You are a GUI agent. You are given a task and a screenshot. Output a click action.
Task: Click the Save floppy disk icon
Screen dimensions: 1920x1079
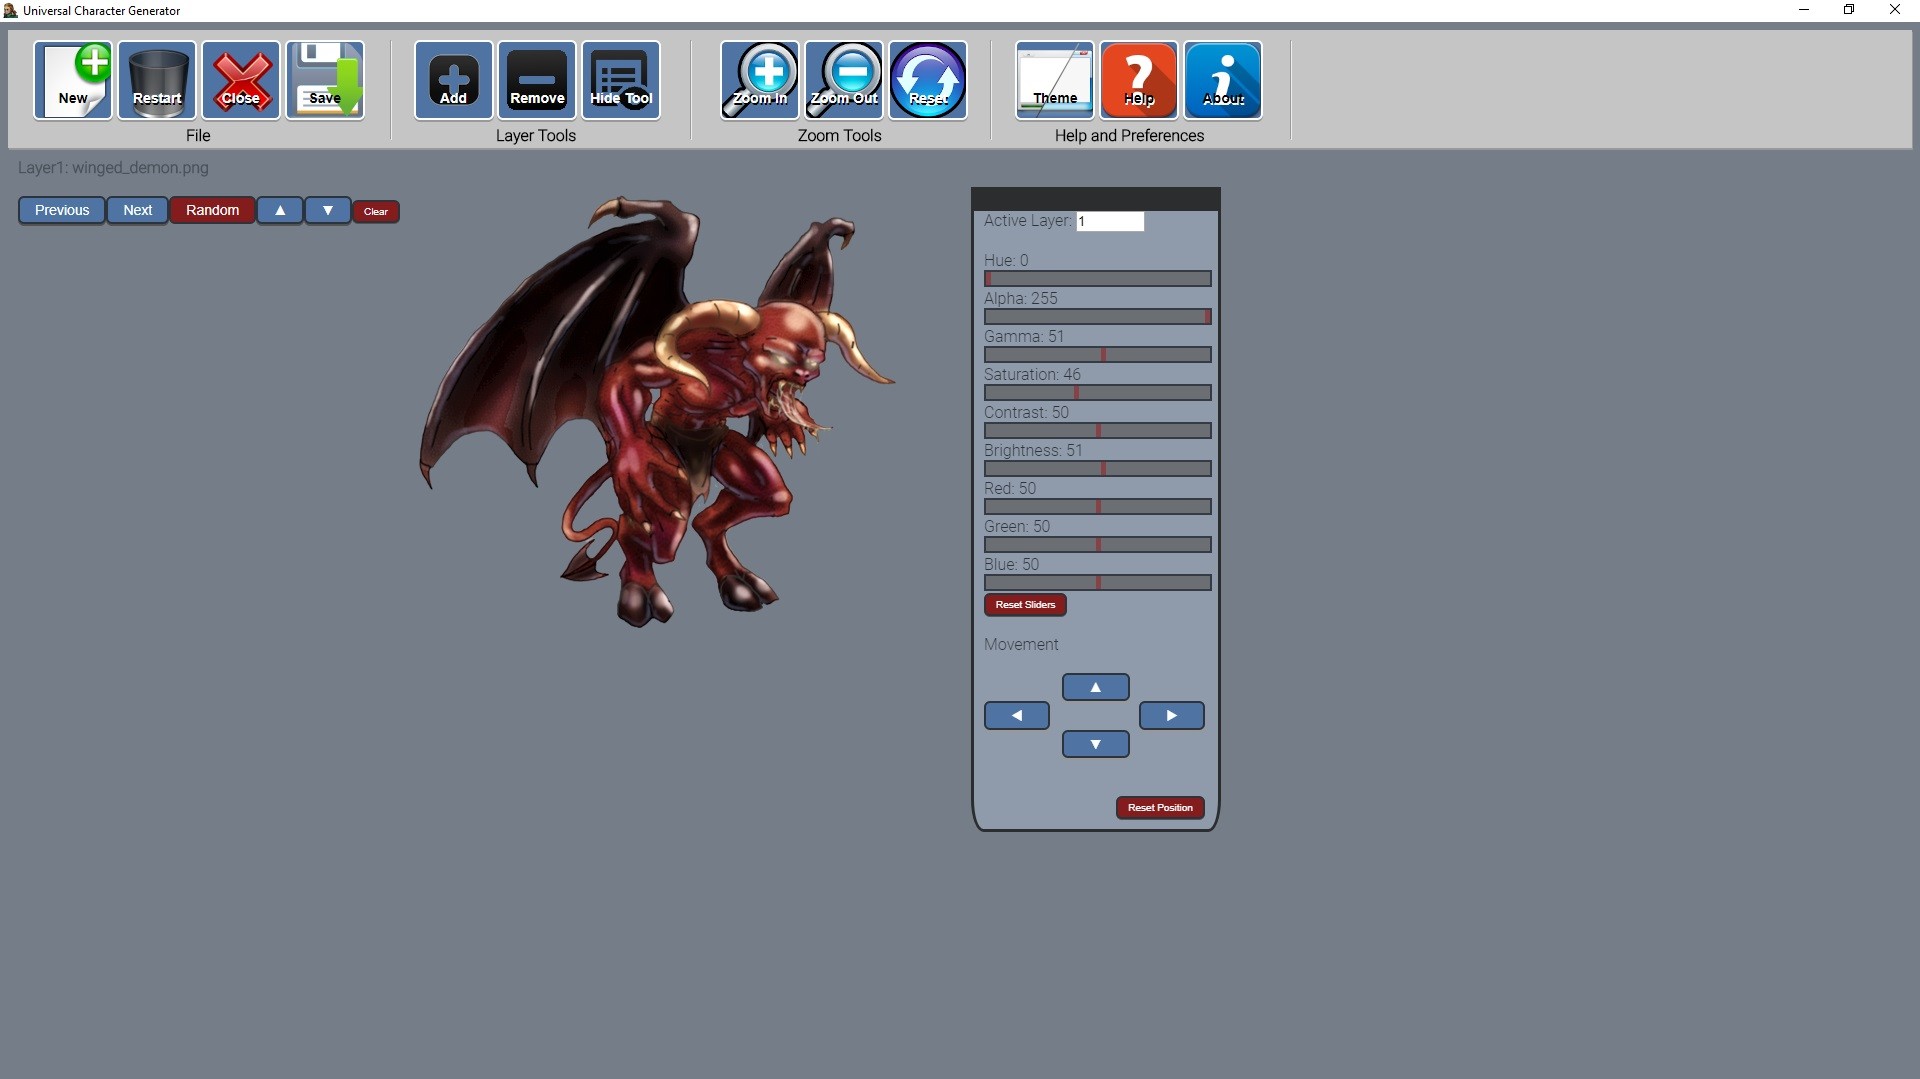point(325,80)
